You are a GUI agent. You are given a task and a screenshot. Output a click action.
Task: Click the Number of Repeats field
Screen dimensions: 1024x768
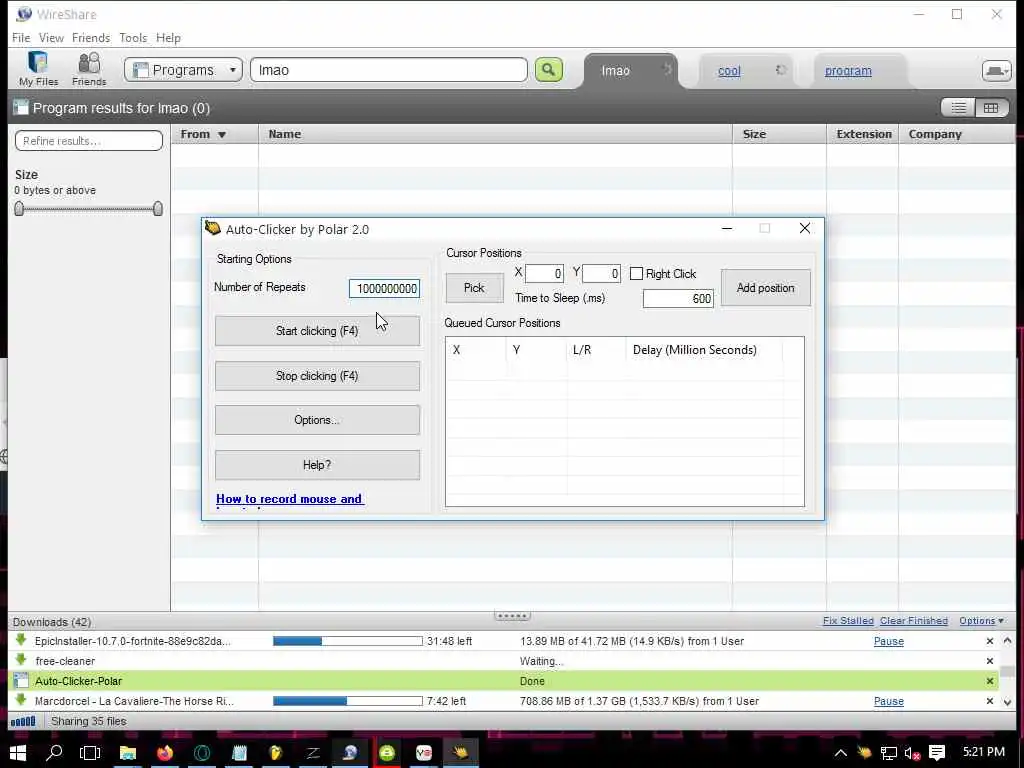(x=384, y=289)
